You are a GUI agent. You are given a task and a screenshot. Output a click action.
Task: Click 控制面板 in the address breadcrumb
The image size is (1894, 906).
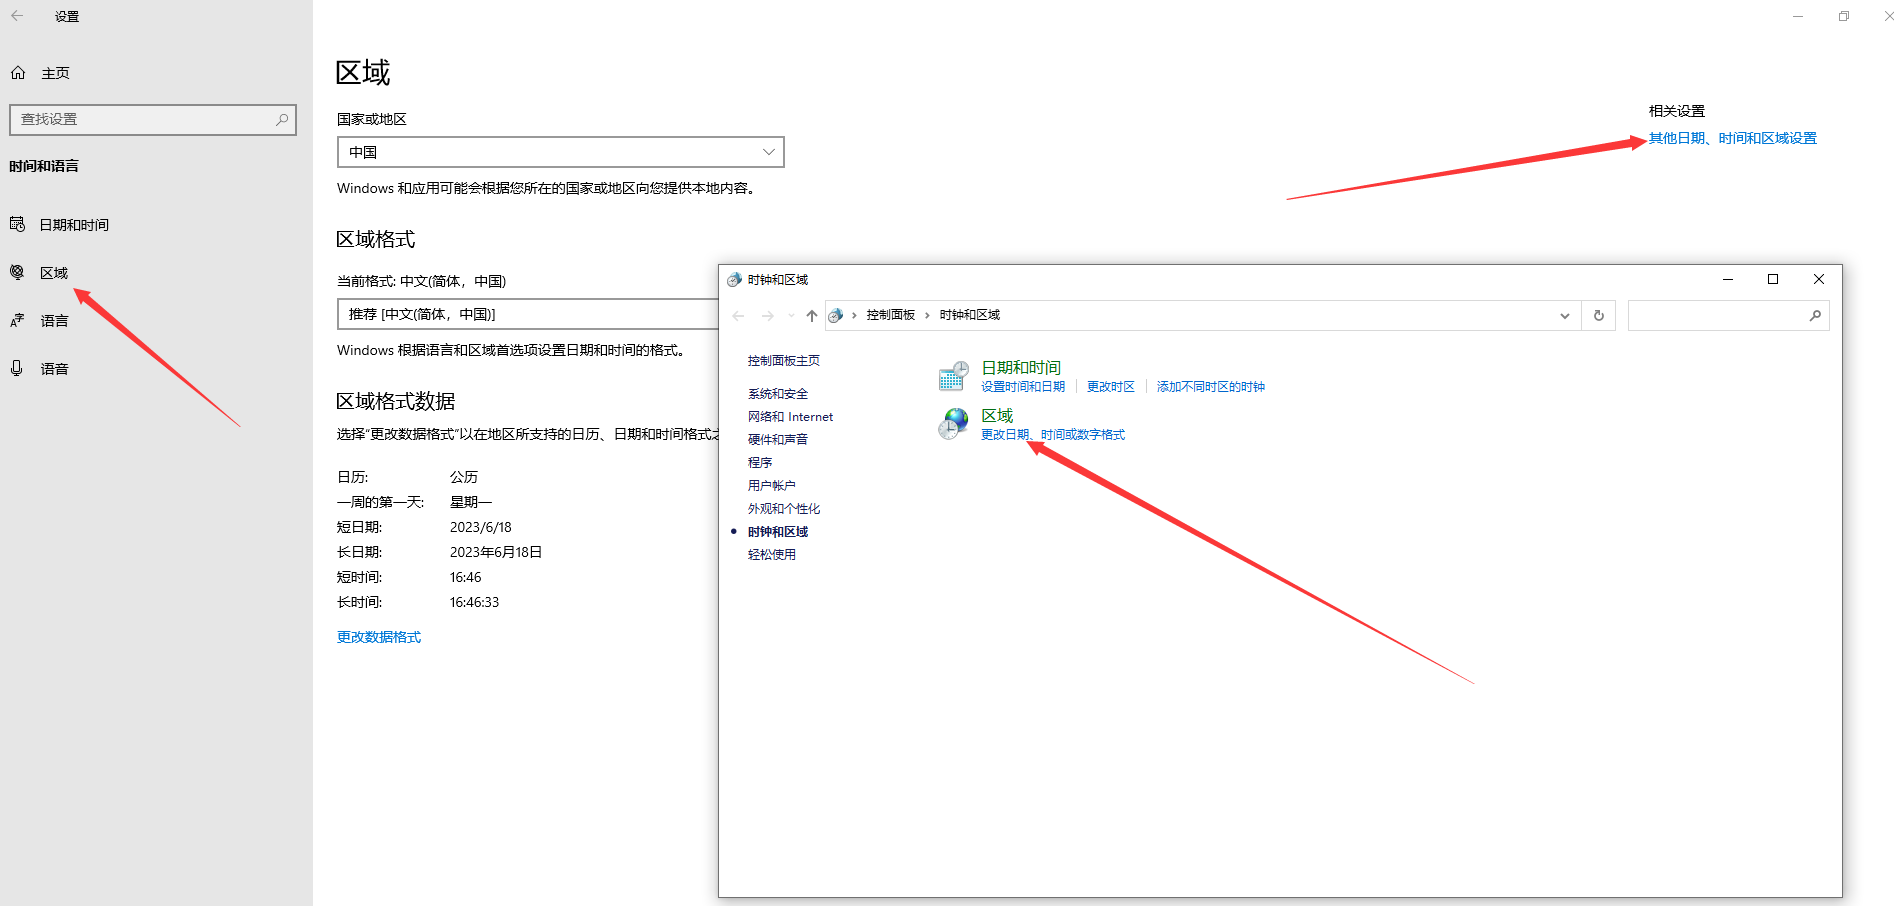(x=891, y=315)
